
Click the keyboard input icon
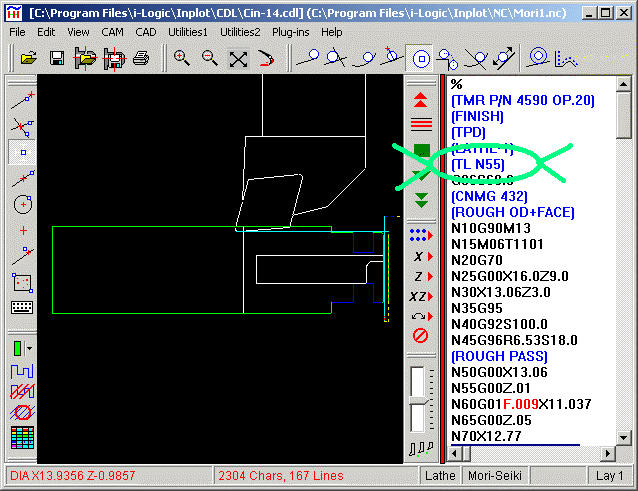[22, 308]
